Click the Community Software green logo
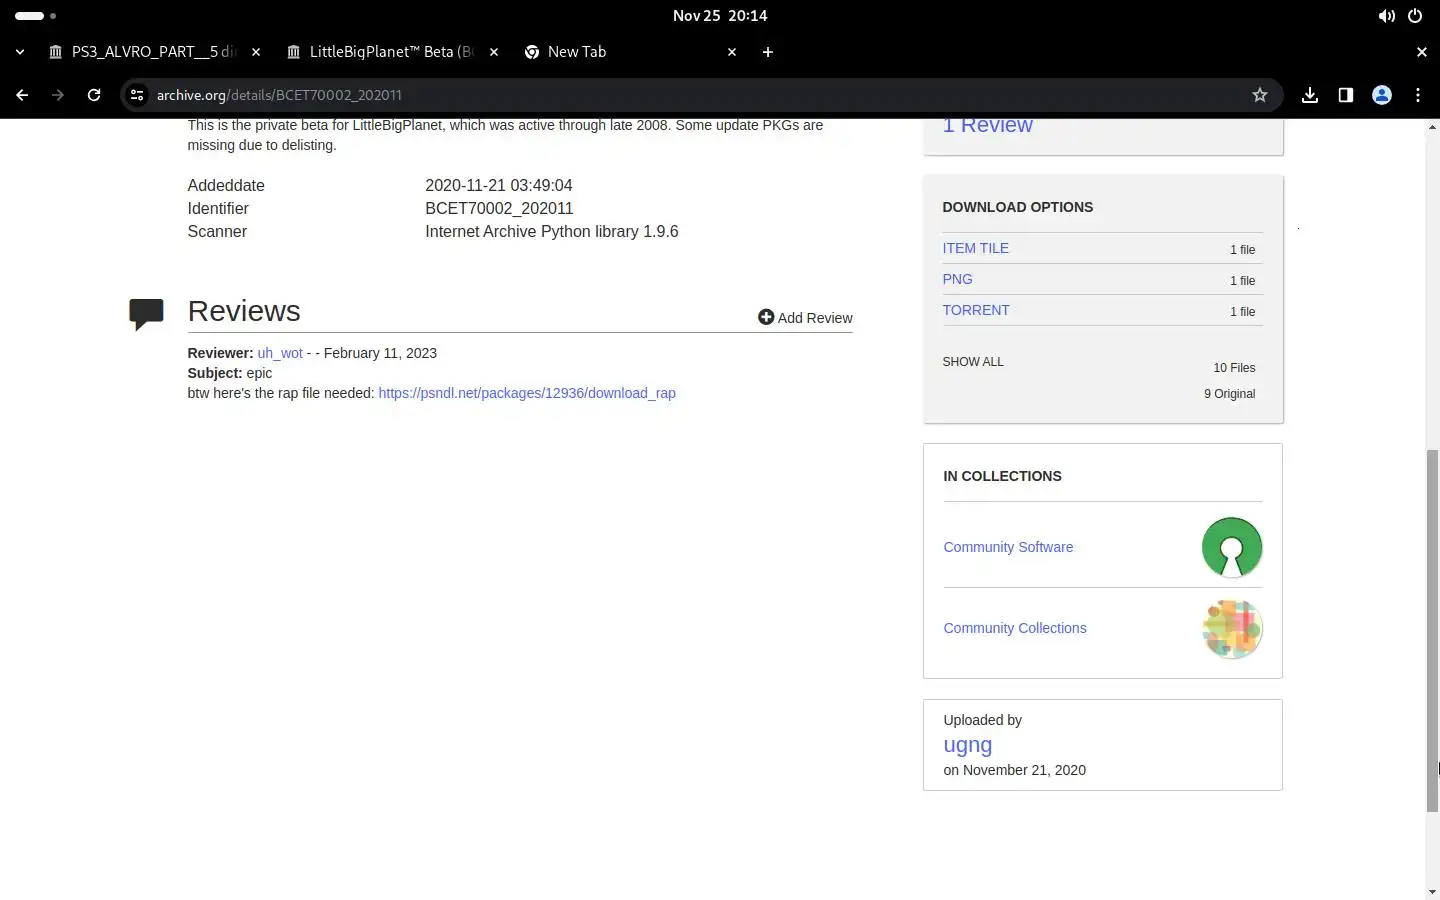 (1232, 547)
